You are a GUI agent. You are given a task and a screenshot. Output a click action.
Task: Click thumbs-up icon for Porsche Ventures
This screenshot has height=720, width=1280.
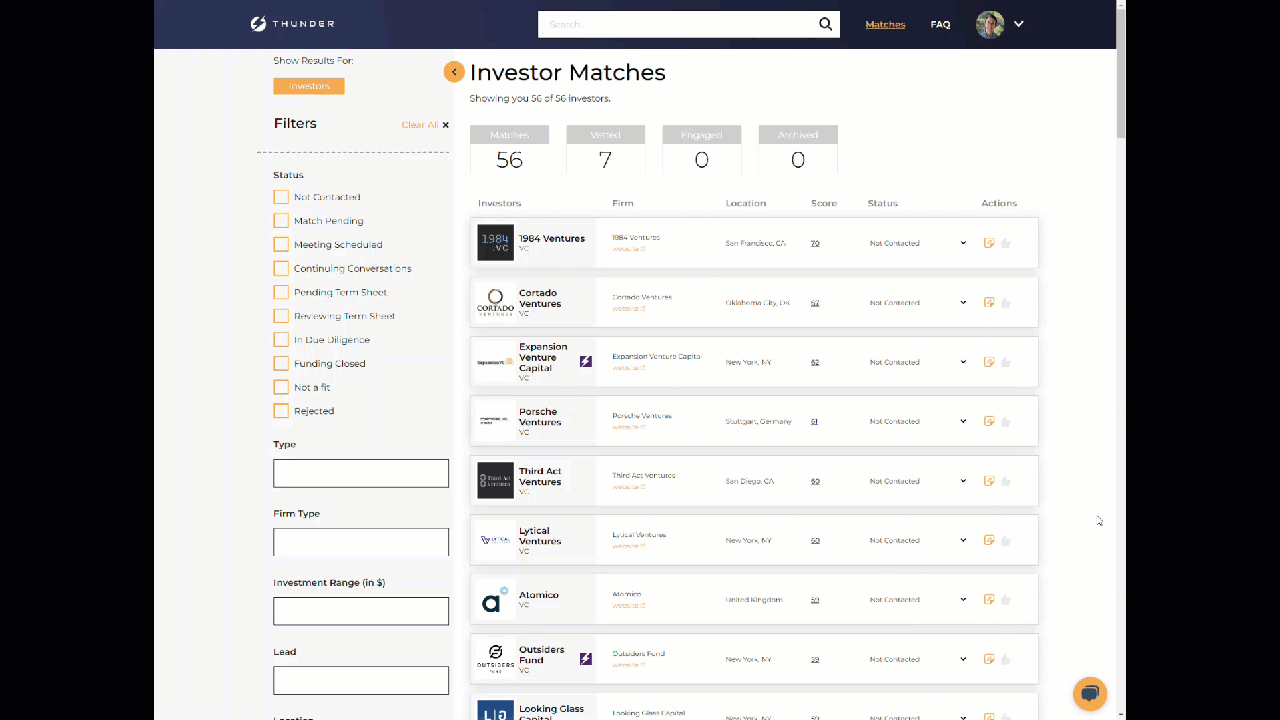[x=1006, y=421]
